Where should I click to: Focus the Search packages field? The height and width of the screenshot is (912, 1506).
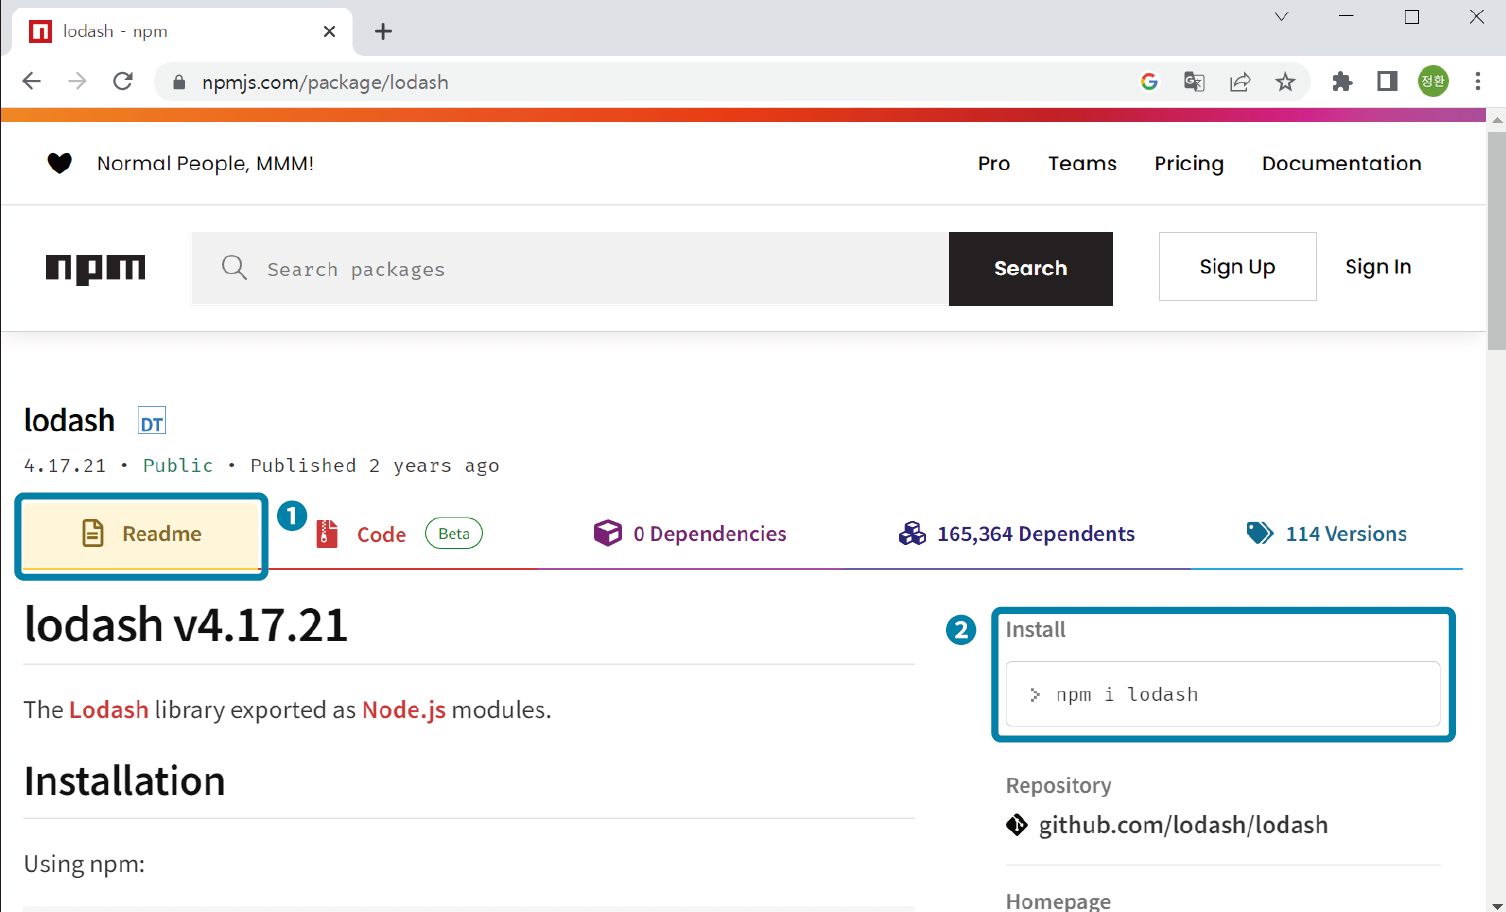[570, 269]
